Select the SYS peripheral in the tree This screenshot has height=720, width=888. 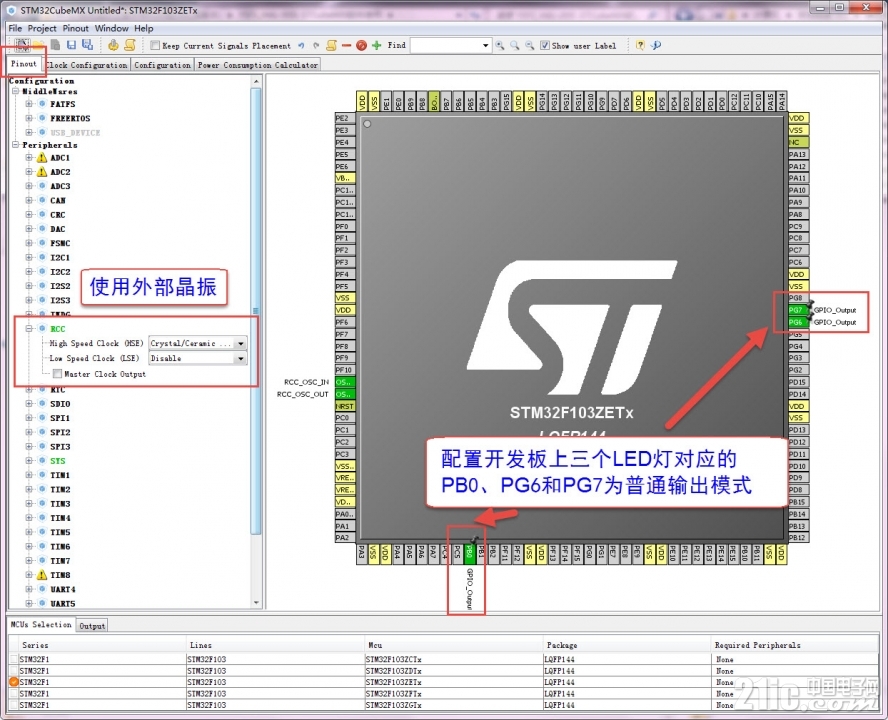(x=58, y=461)
